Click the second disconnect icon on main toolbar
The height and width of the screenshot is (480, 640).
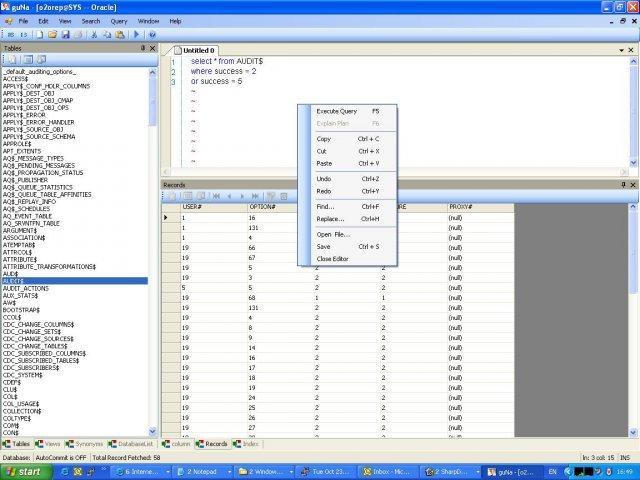click(24, 35)
